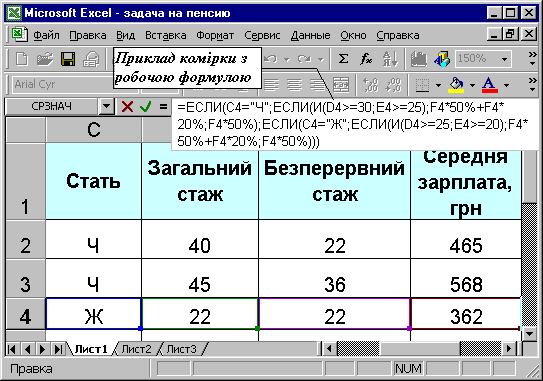Merge and center cells icon

[x=341, y=85]
